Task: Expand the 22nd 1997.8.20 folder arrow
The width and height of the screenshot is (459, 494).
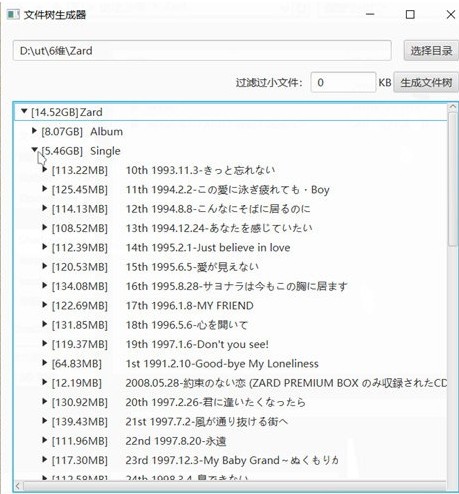Action: (x=44, y=440)
